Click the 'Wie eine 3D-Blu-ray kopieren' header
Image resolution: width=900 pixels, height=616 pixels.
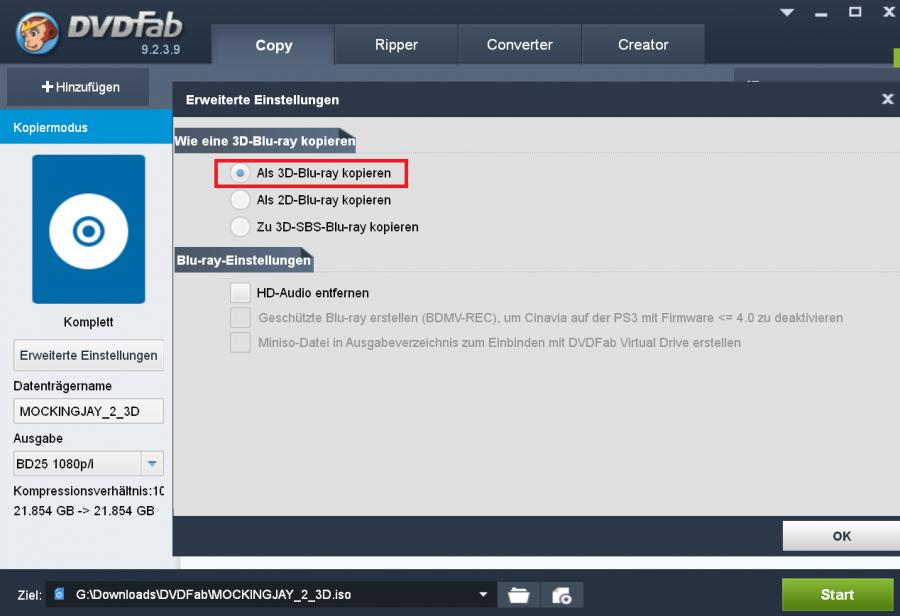point(265,141)
